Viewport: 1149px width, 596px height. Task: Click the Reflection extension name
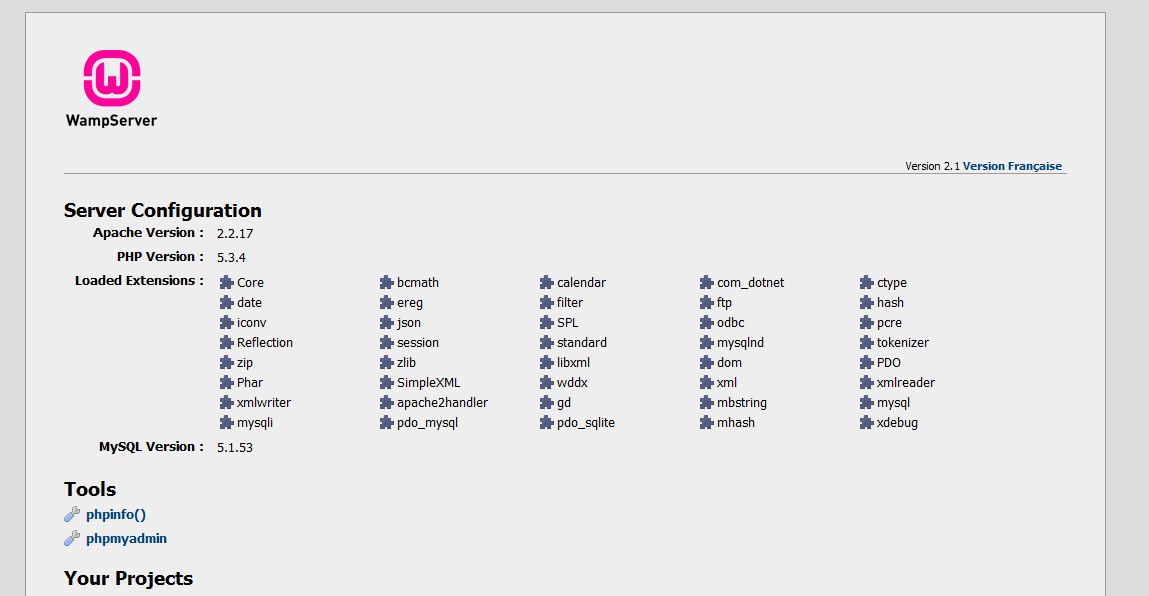coord(265,342)
